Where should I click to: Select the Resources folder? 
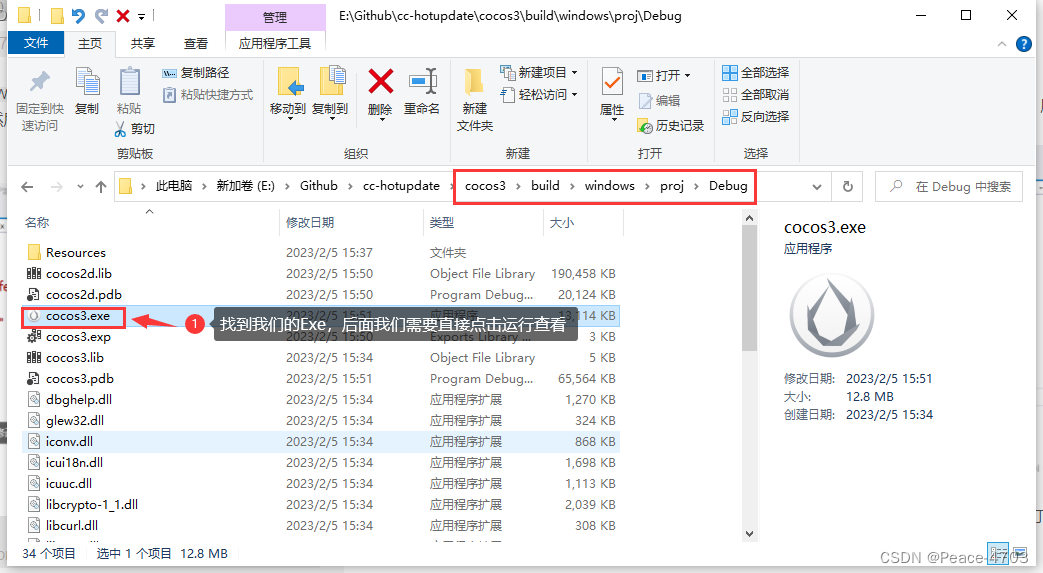tap(320, 253)
